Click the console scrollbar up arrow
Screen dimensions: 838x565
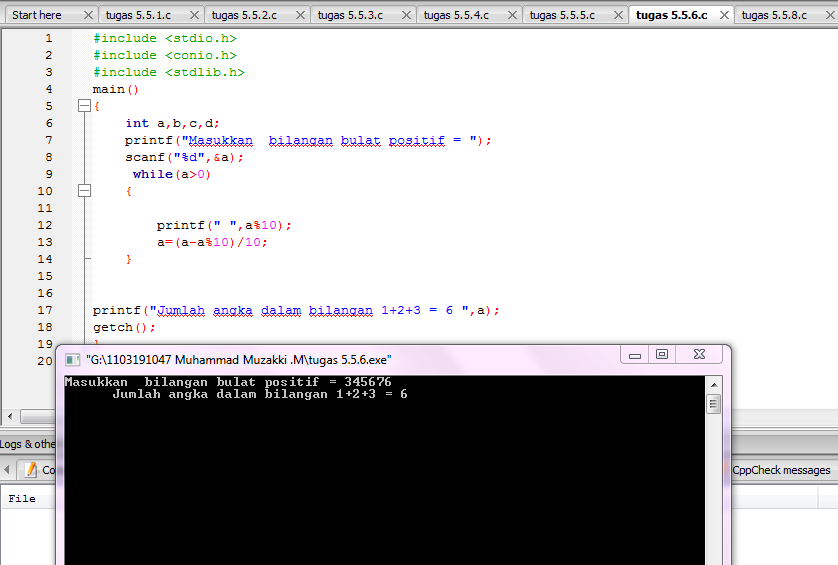click(x=713, y=384)
